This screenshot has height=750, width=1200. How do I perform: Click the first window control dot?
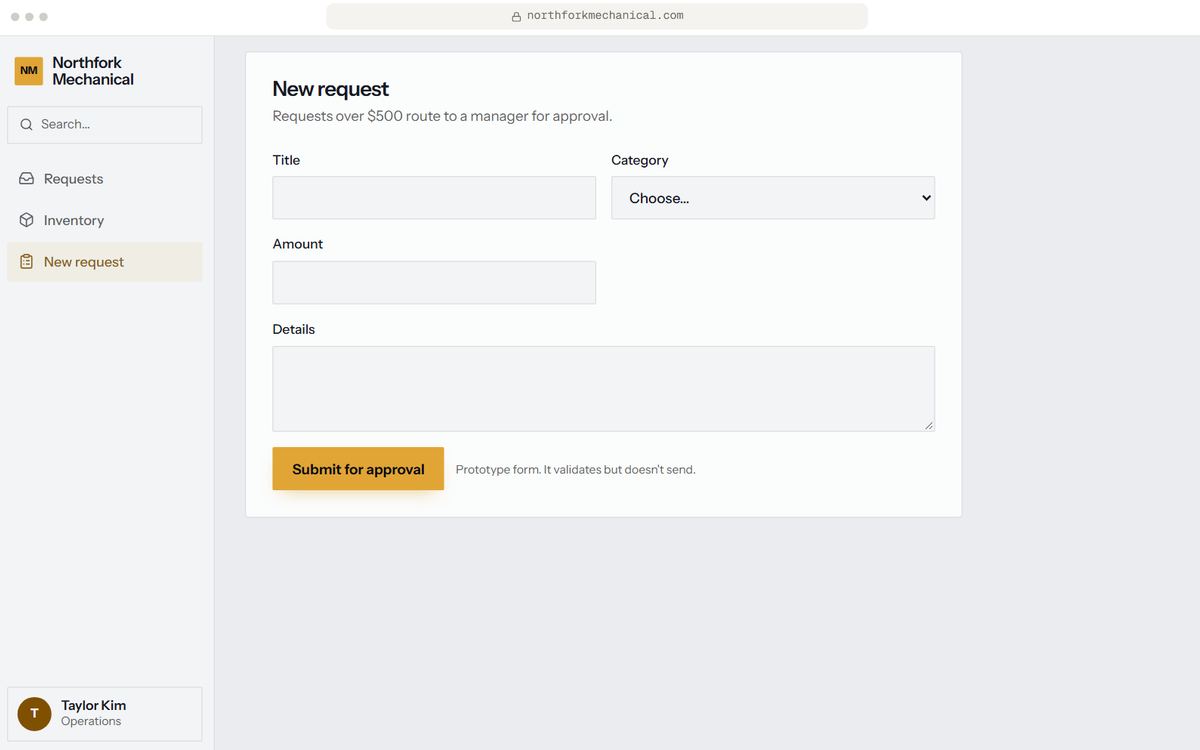15,17
